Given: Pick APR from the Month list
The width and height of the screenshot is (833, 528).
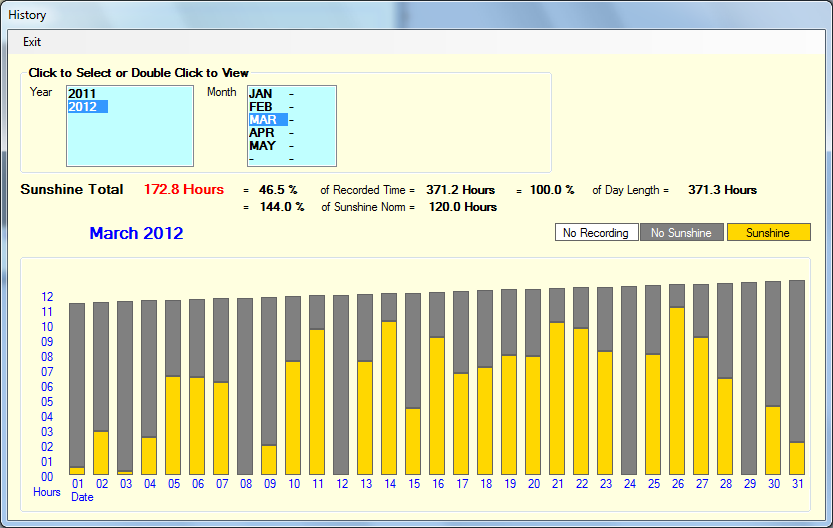Looking at the screenshot, I should pyautogui.click(x=262, y=133).
